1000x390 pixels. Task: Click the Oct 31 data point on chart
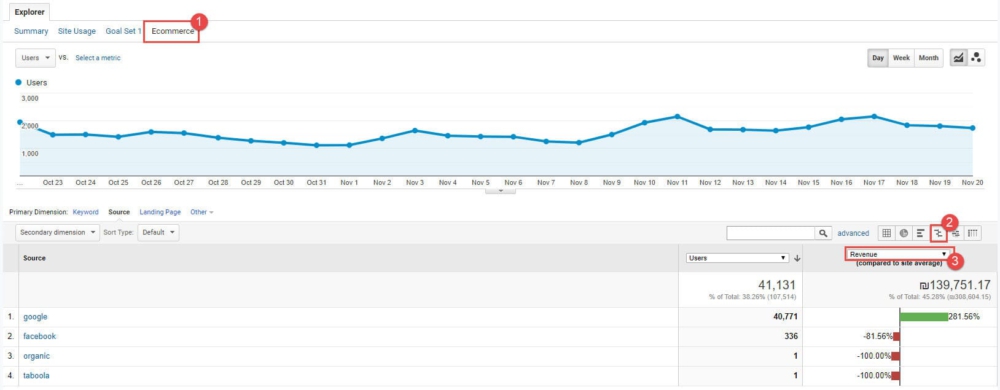(316, 145)
